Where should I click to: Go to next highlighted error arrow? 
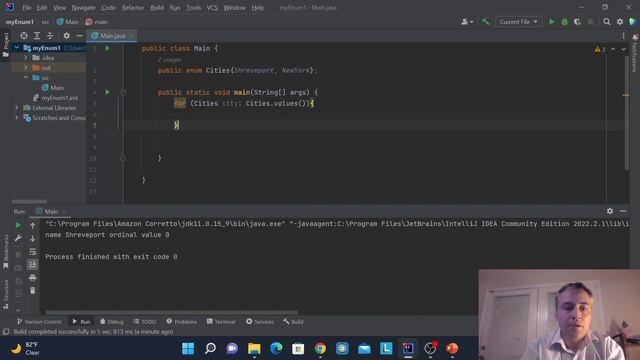[623, 49]
